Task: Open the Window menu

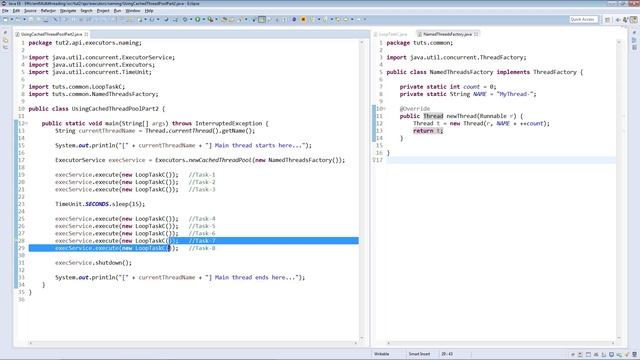Action: pyautogui.click(x=133, y=11)
